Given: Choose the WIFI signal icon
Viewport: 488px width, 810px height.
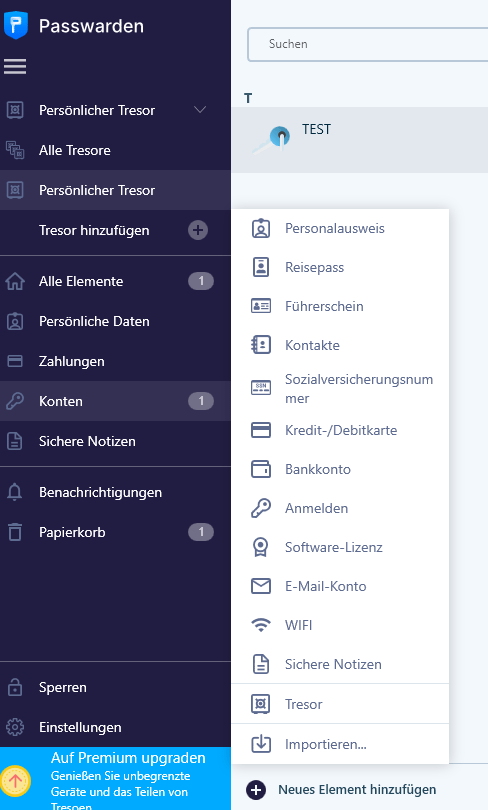Looking at the screenshot, I should tap(261, 625).
